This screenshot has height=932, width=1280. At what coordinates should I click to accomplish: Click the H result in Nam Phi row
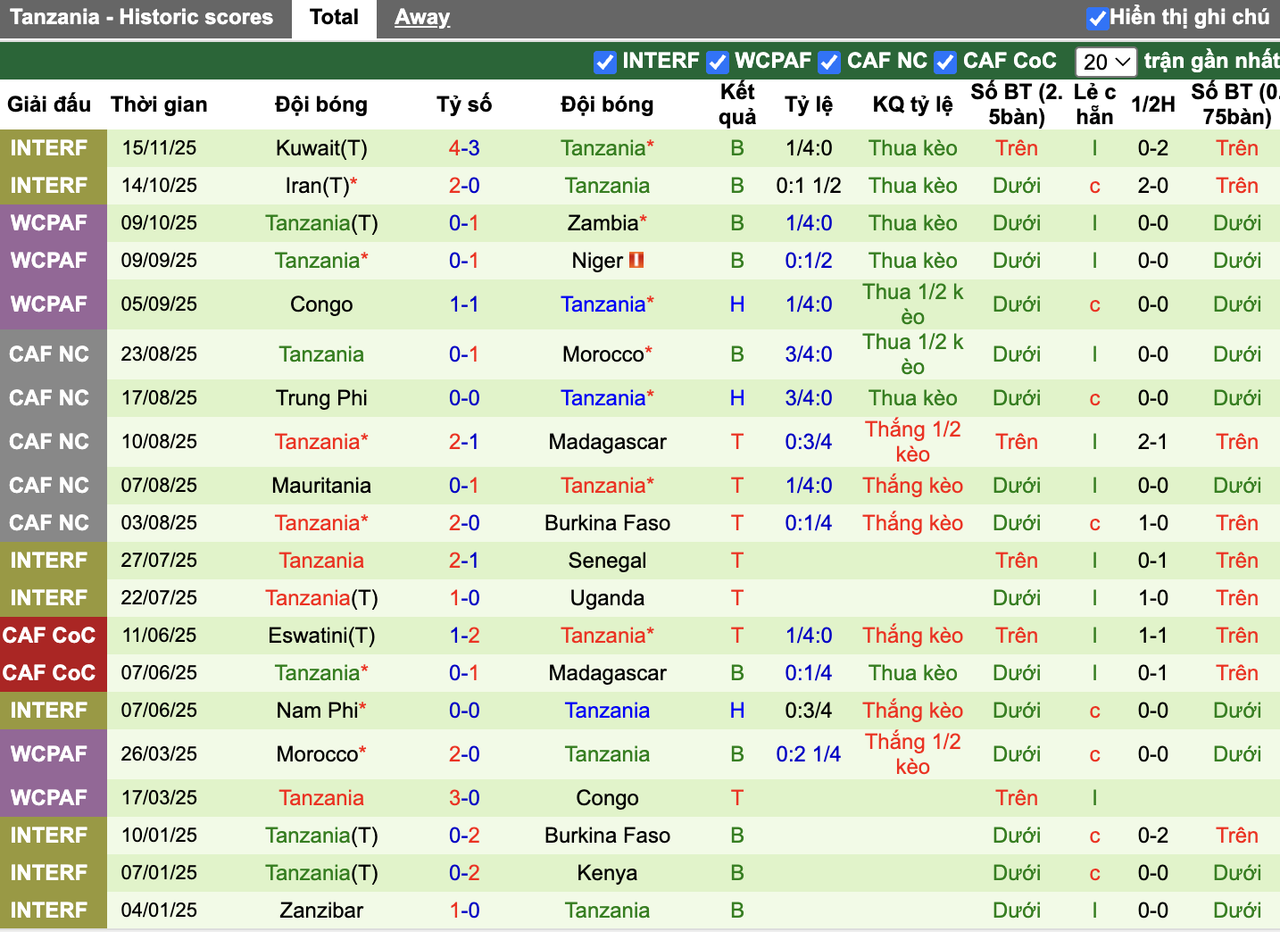[737, 710]
